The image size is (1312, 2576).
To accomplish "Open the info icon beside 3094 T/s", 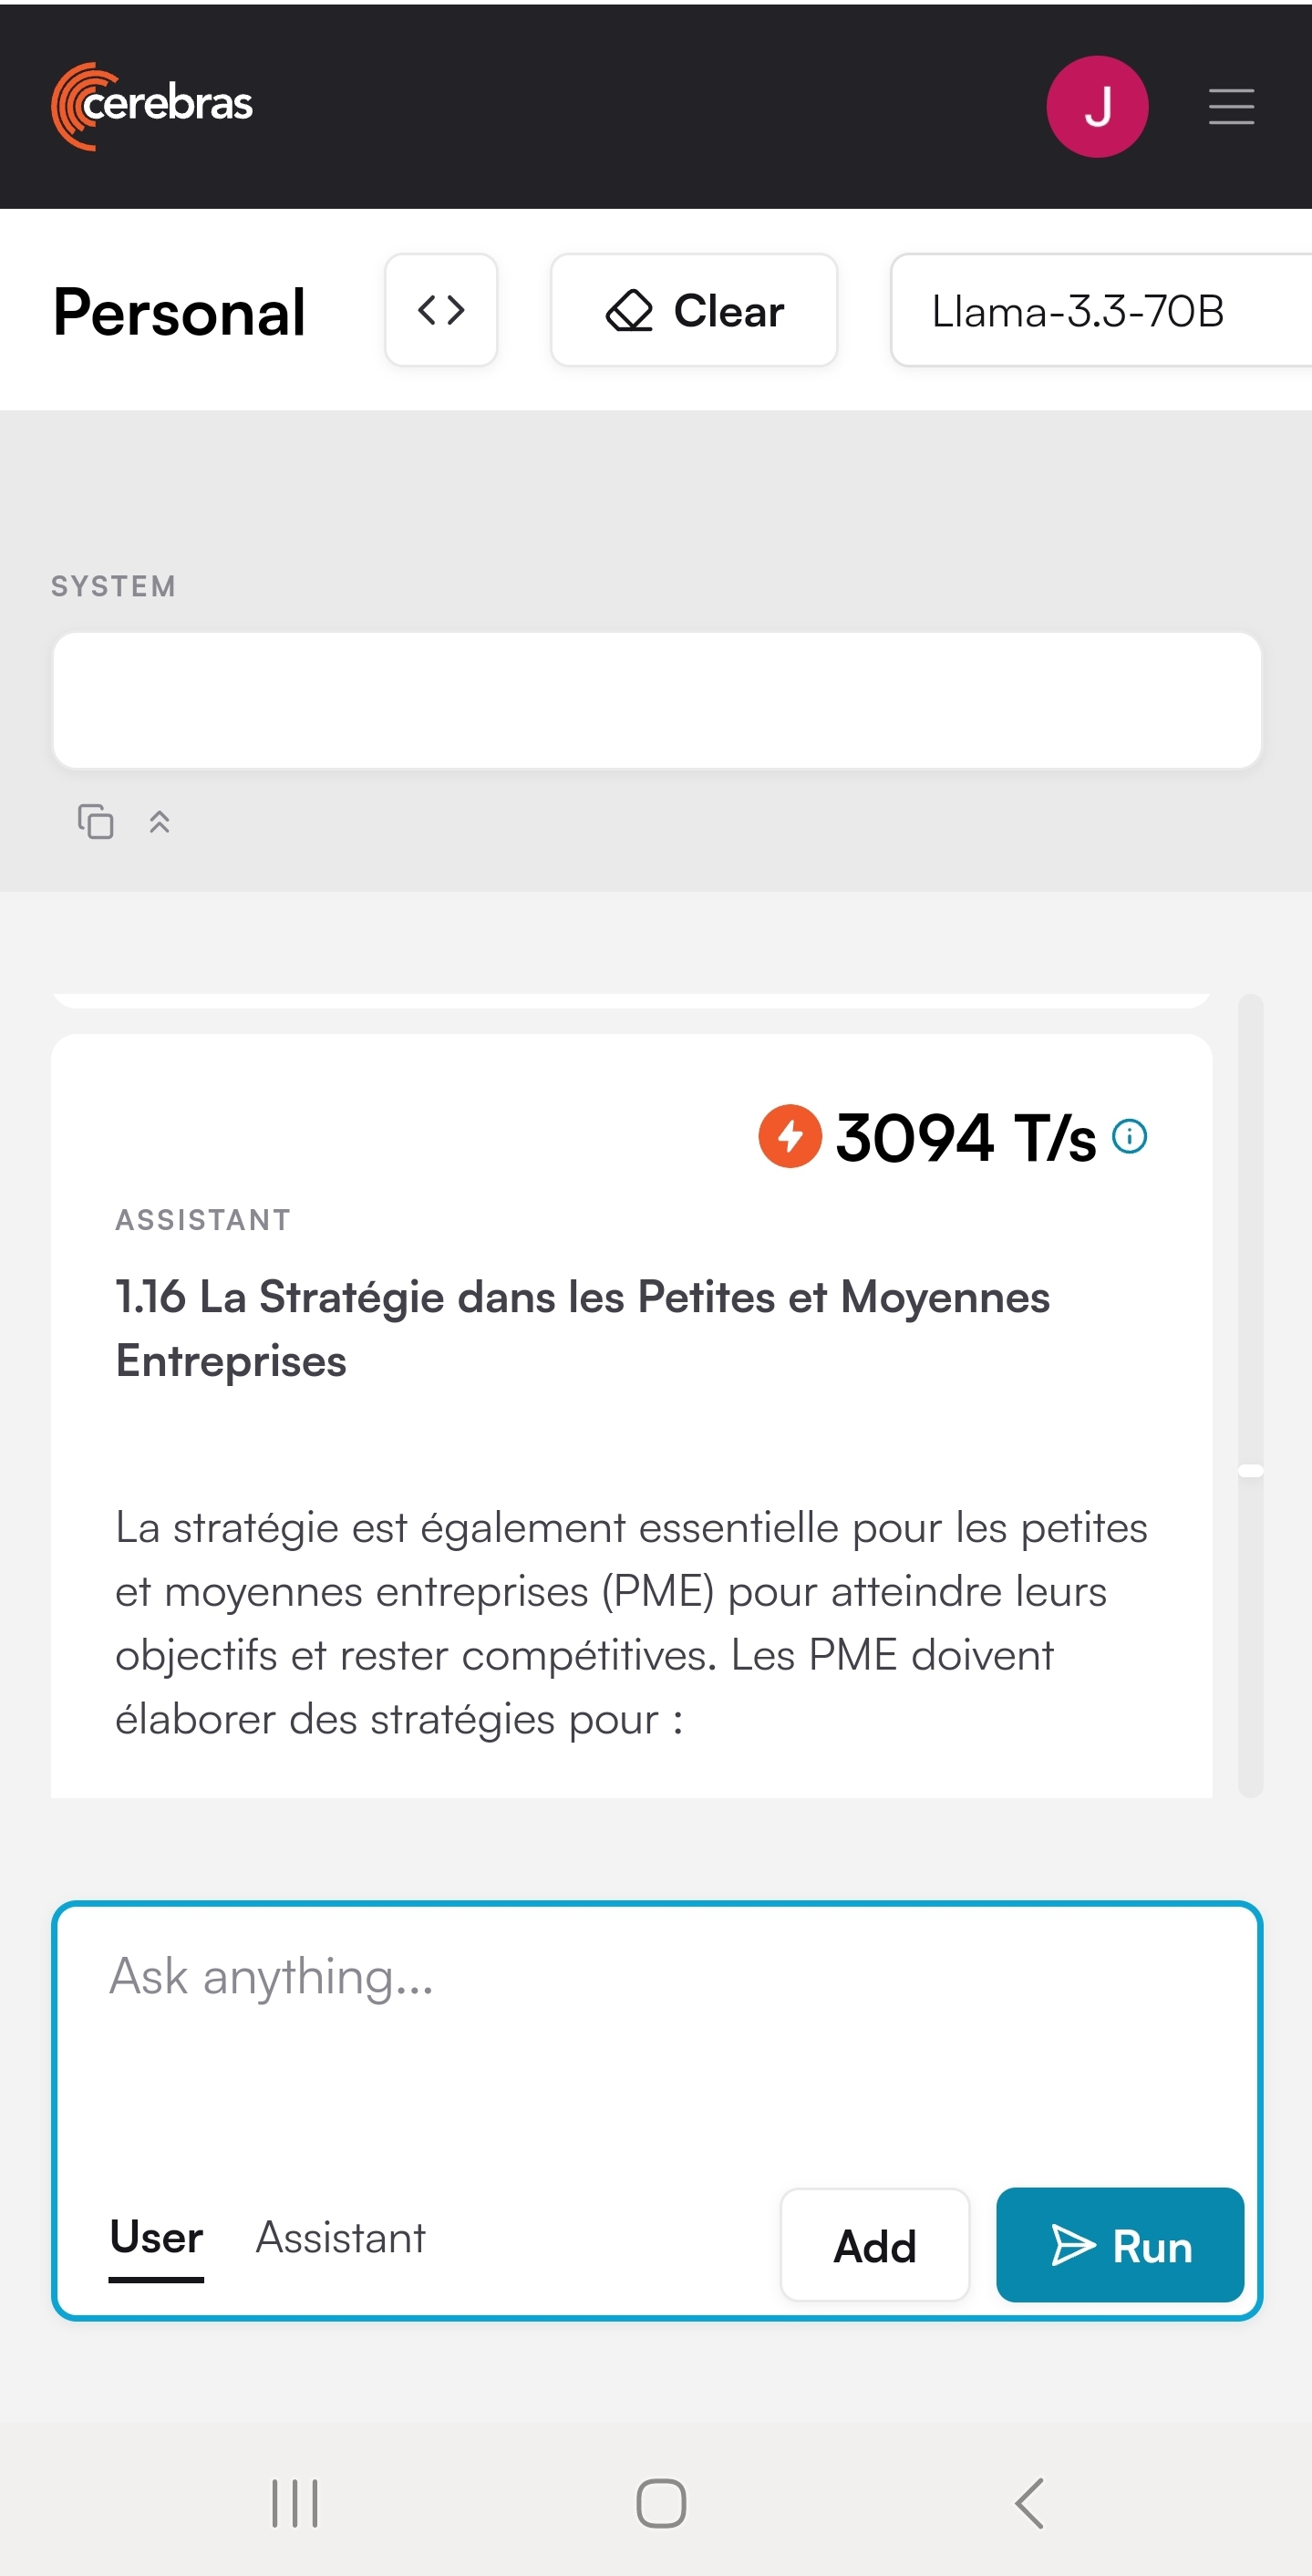I will point(1130,1136).
